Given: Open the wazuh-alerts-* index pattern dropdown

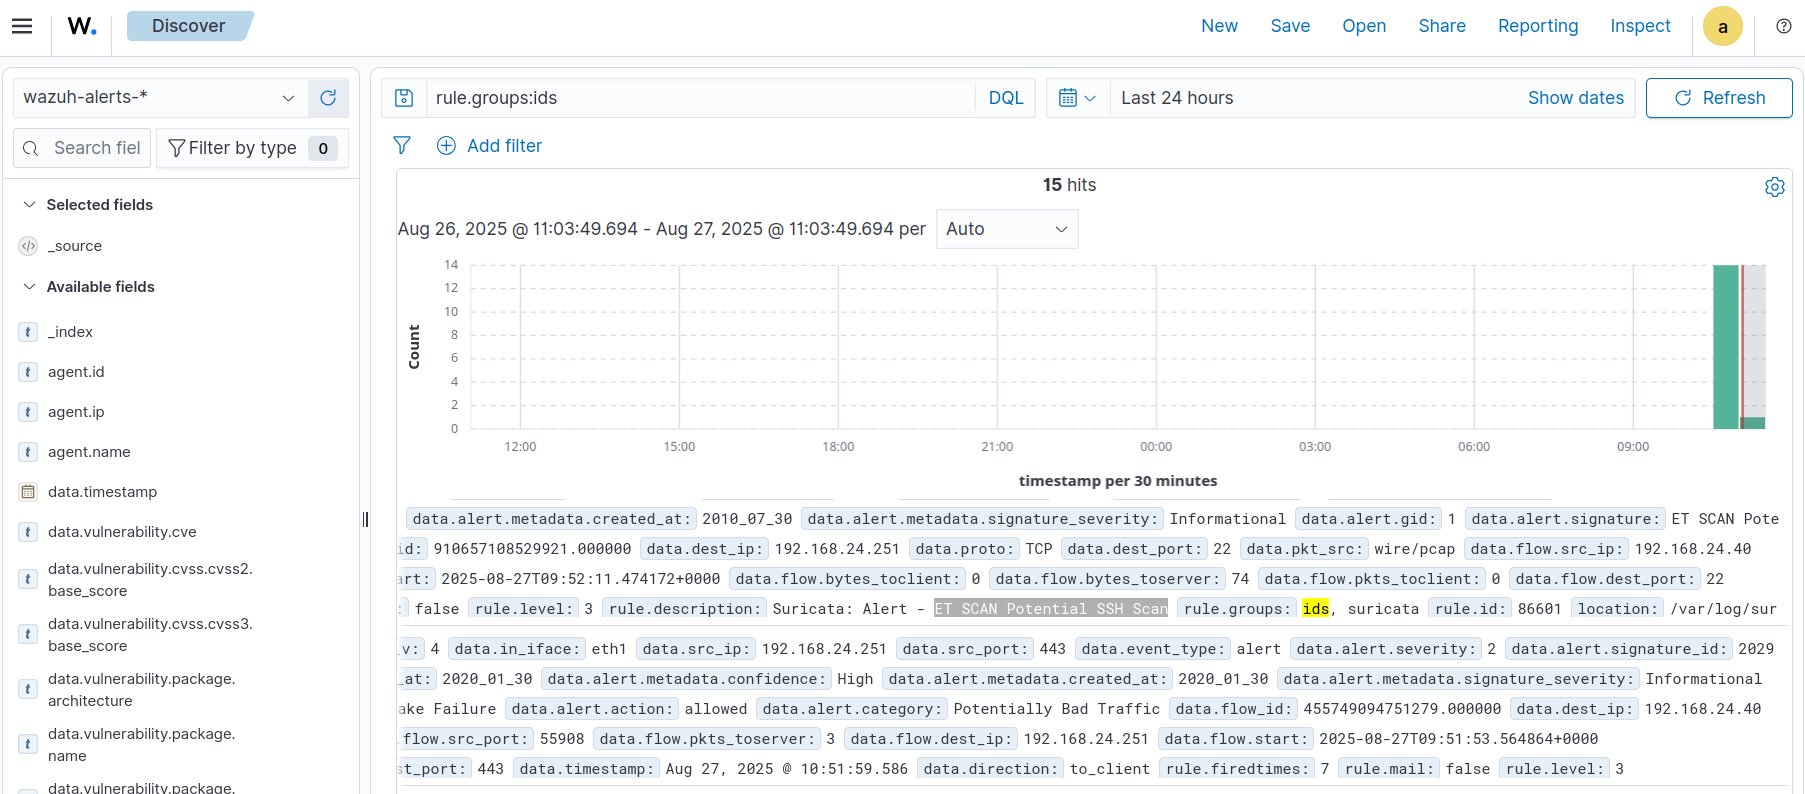Looking at the screenshot, I should coord(158,98).
